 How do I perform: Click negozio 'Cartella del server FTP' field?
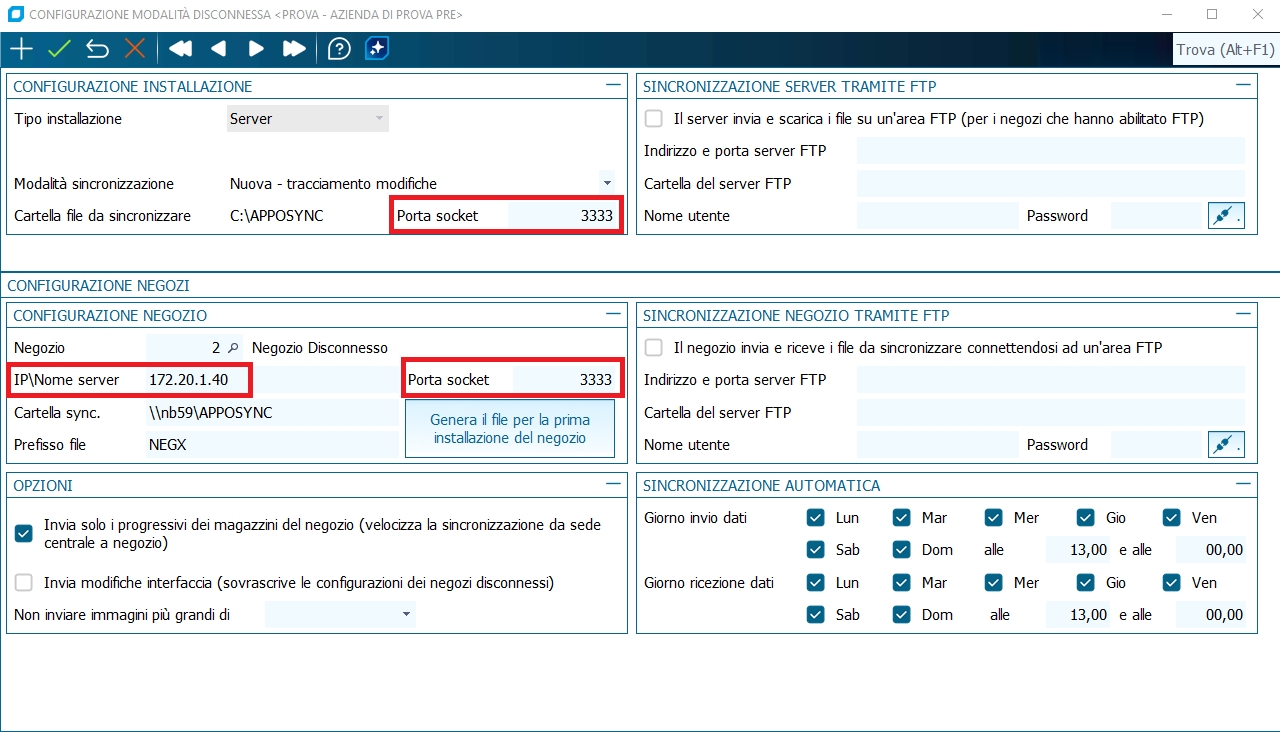pyautogui.click(x=1051, y=412)
